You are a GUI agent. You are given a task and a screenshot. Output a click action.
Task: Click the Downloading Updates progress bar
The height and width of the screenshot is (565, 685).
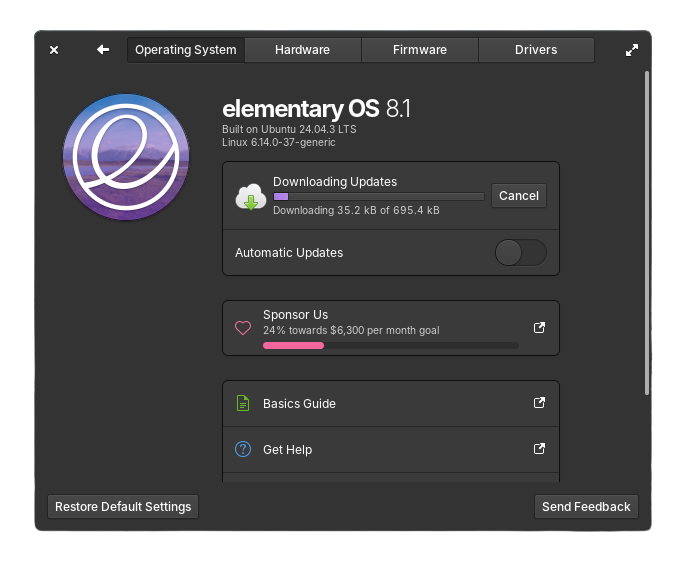[x=379, y=197]
